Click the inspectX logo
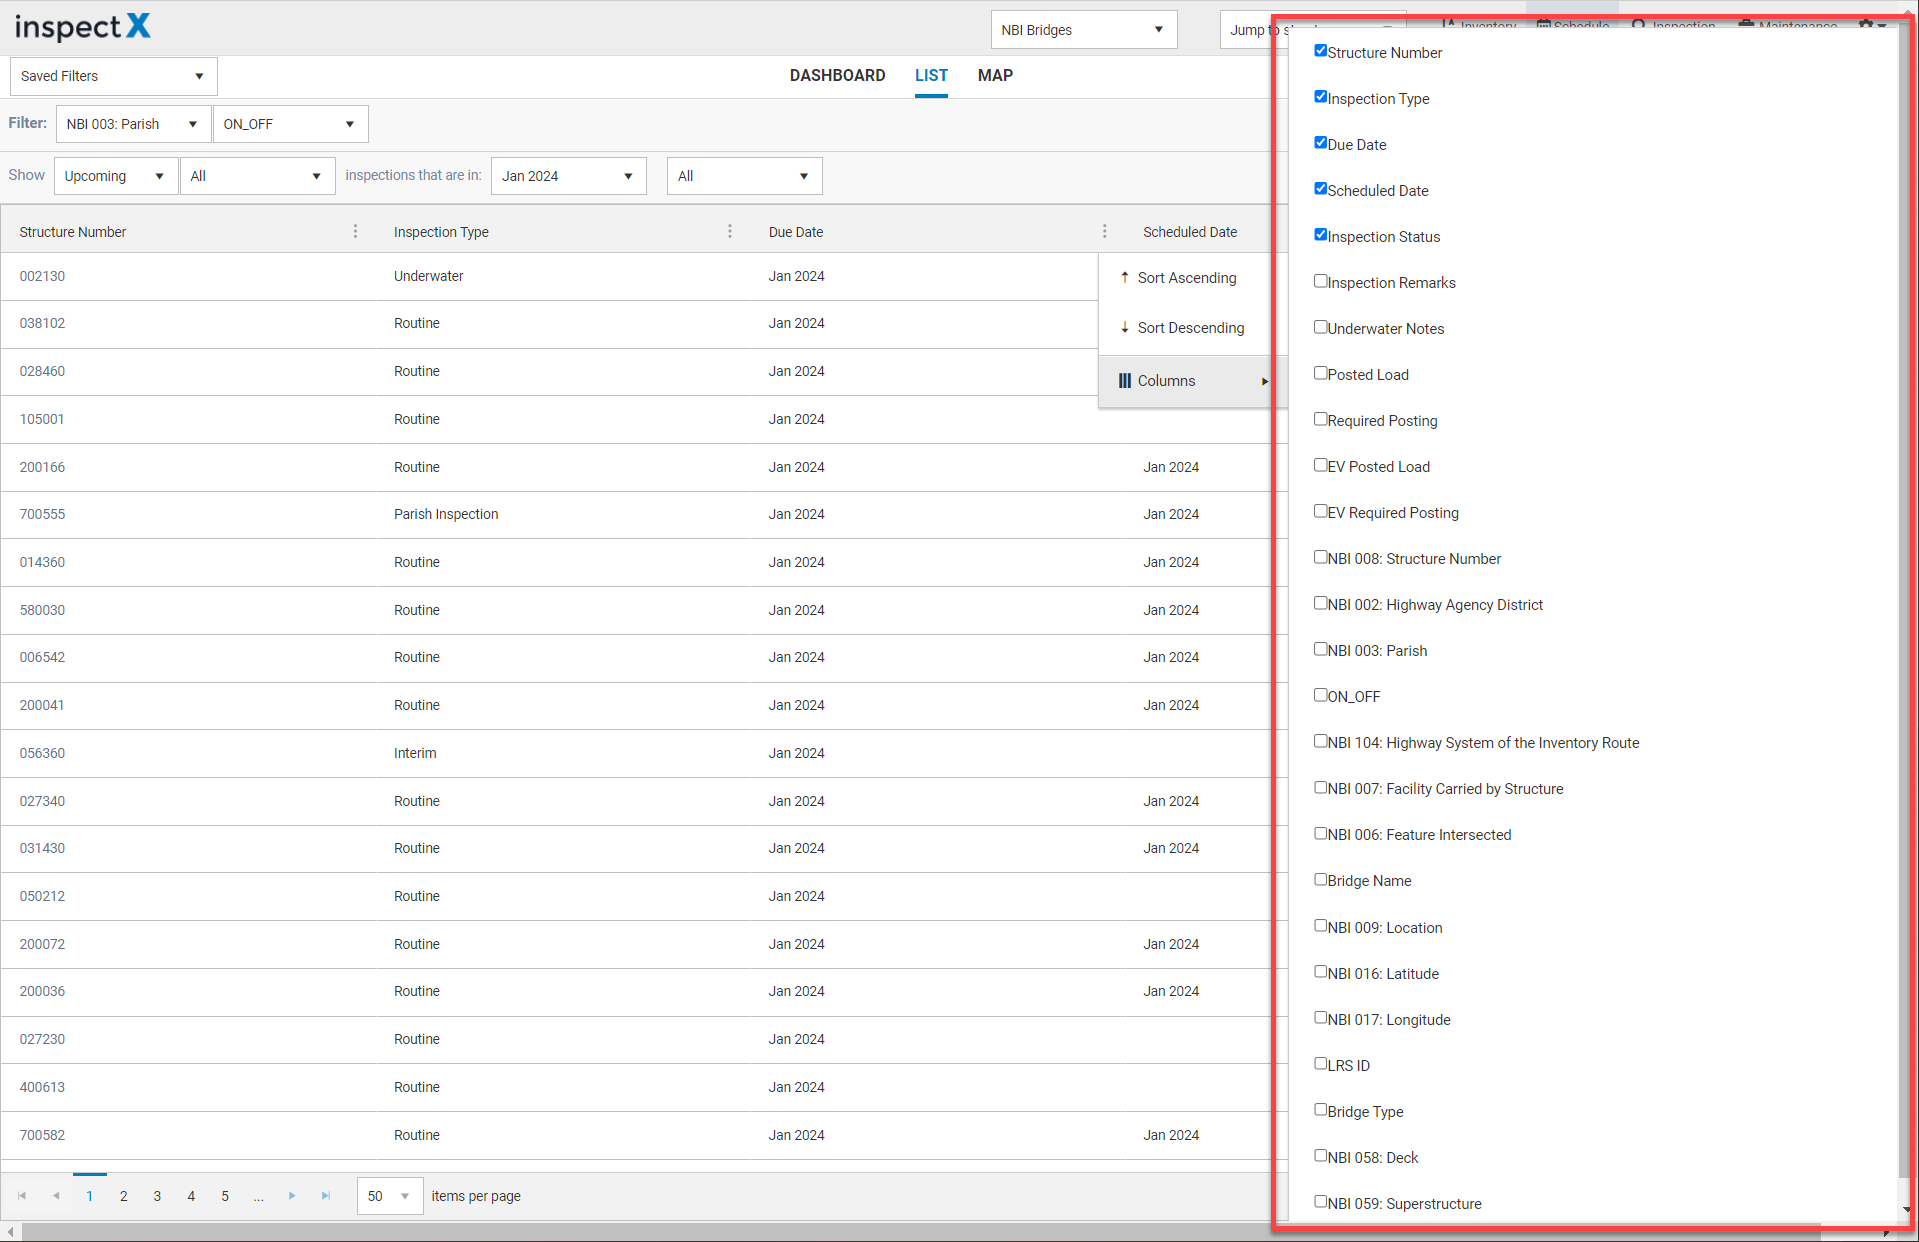1919x1242 pixels. (x=83, y=27)
